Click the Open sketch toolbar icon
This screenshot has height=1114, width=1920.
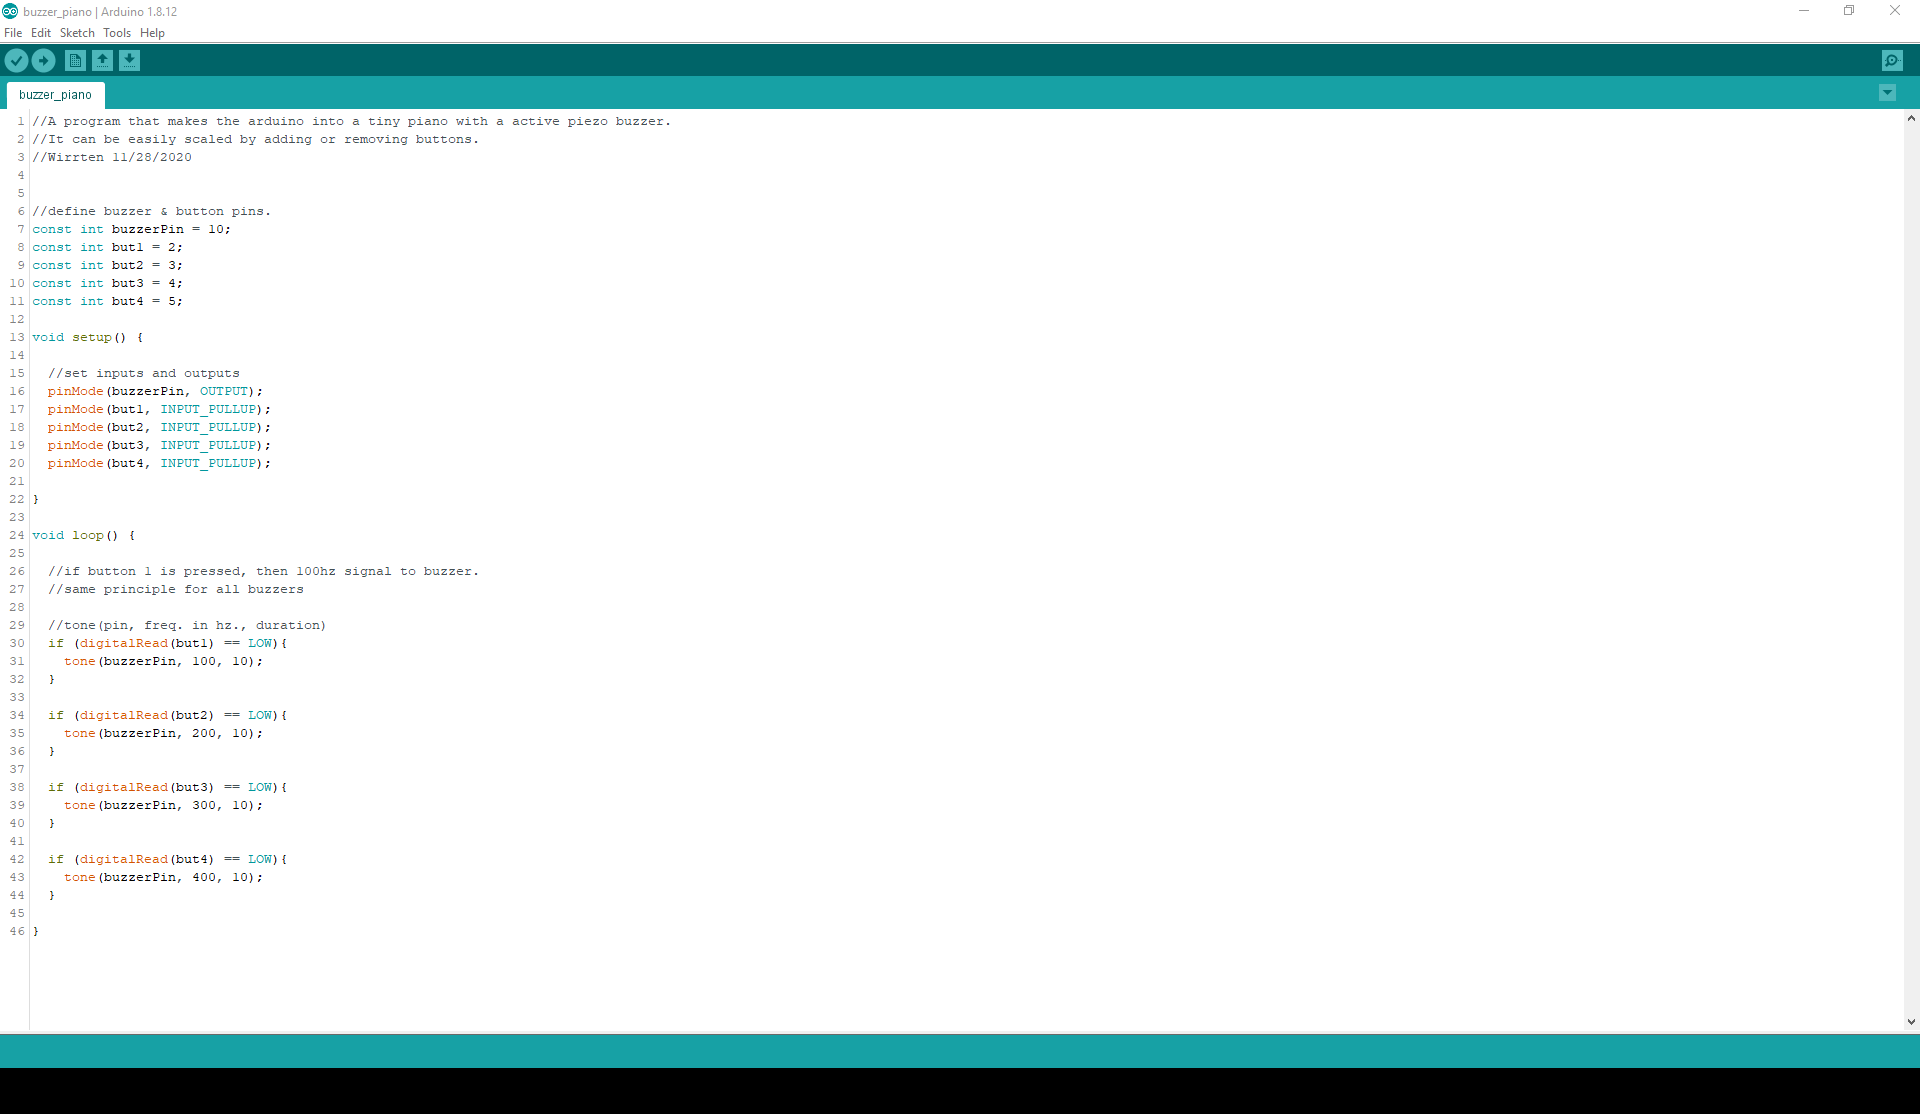(102, 61)
